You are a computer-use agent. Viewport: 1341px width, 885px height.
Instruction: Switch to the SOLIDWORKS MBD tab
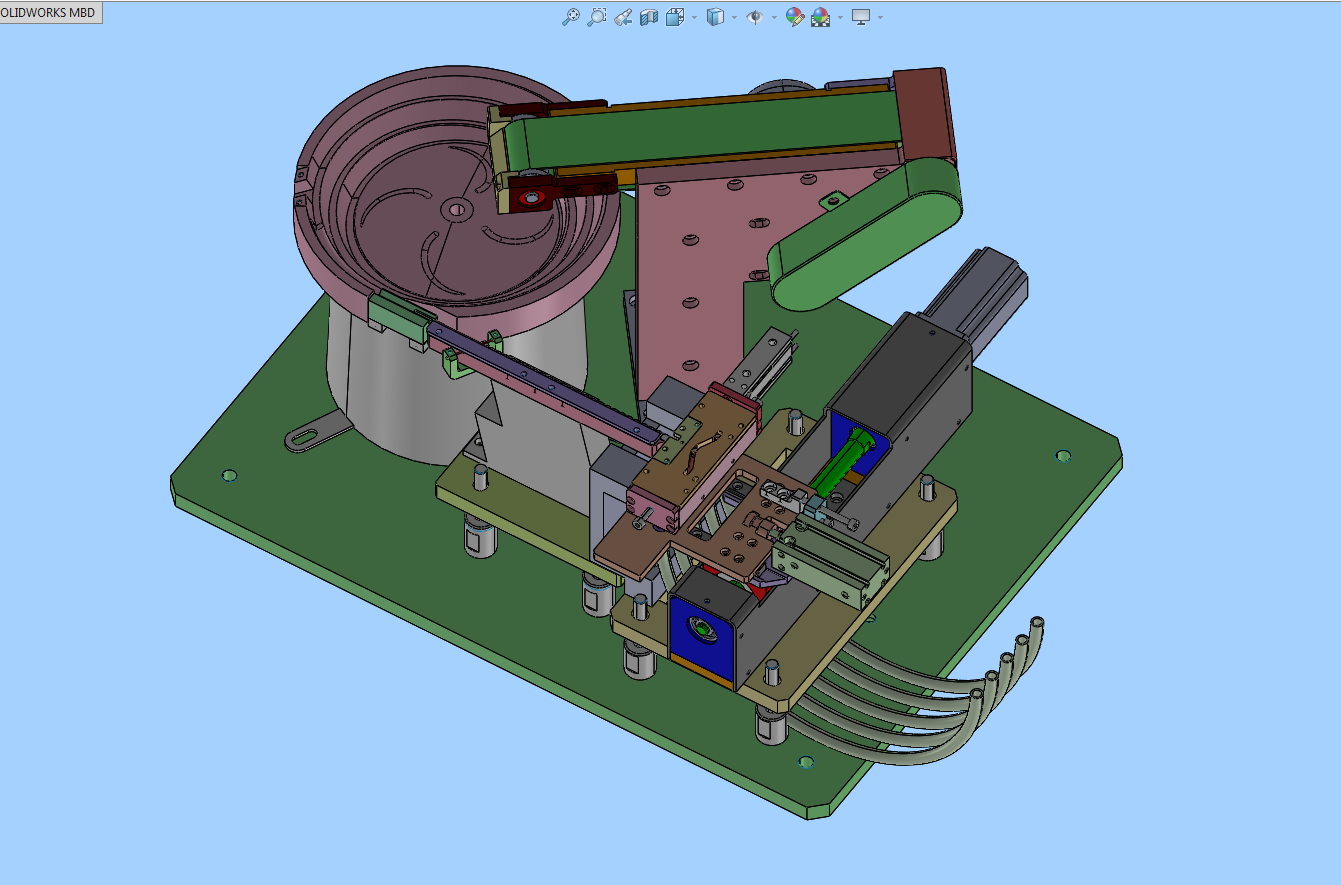click(50, 13)
